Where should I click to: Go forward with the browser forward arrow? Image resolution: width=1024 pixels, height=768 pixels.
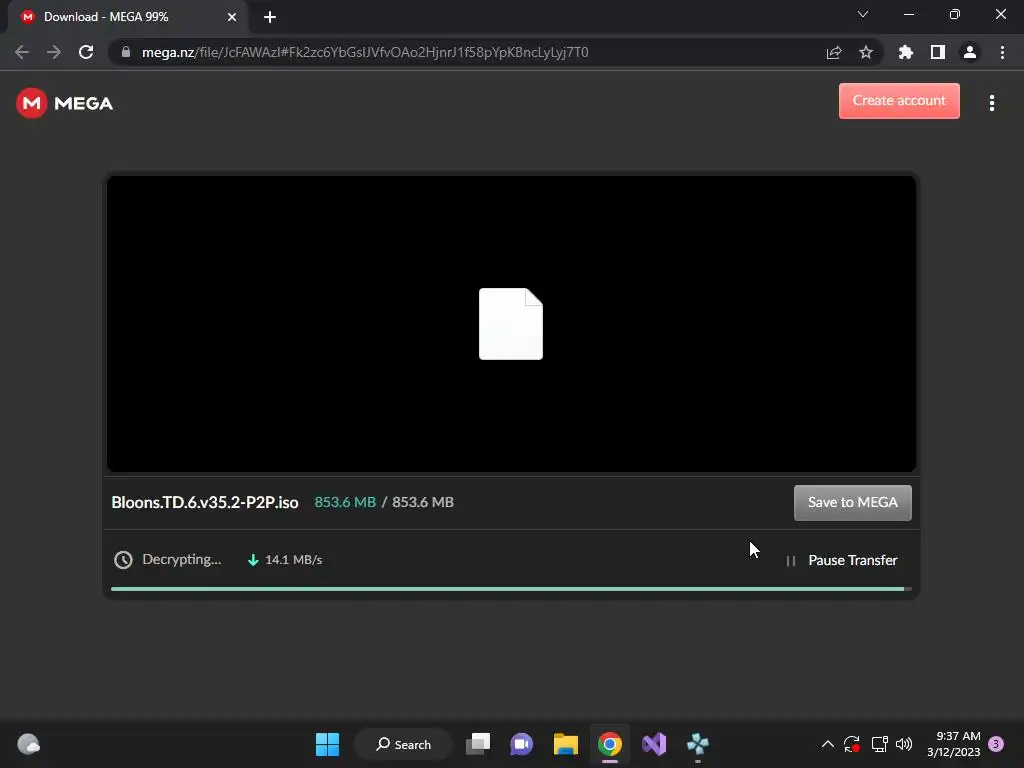tap(54, 52)
